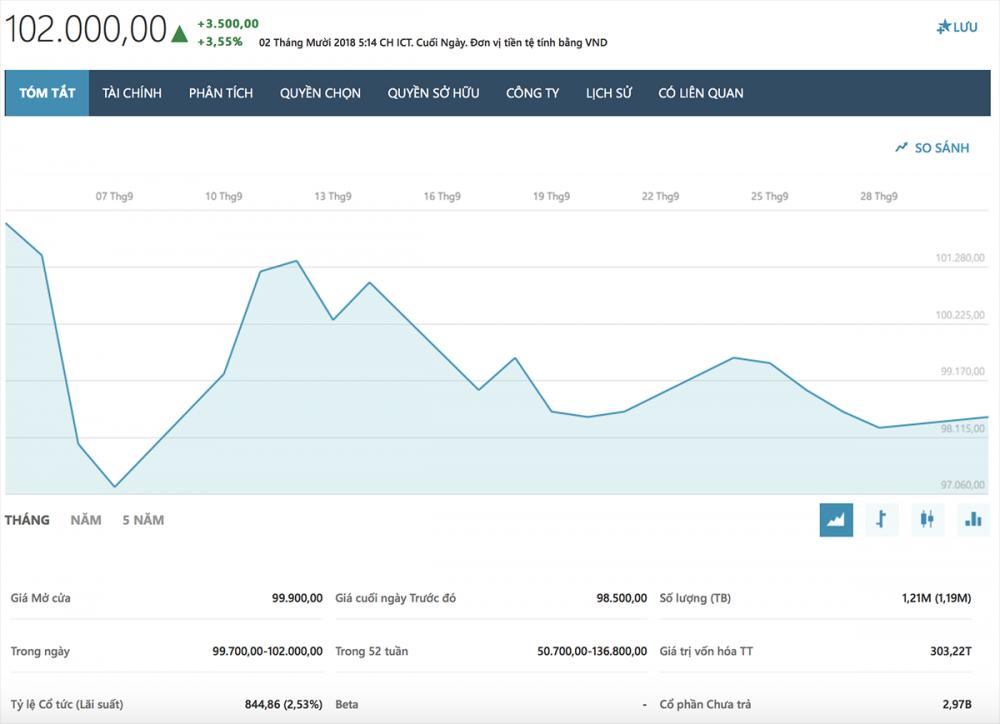Select THÁNG time range

(x=27, y=520)
